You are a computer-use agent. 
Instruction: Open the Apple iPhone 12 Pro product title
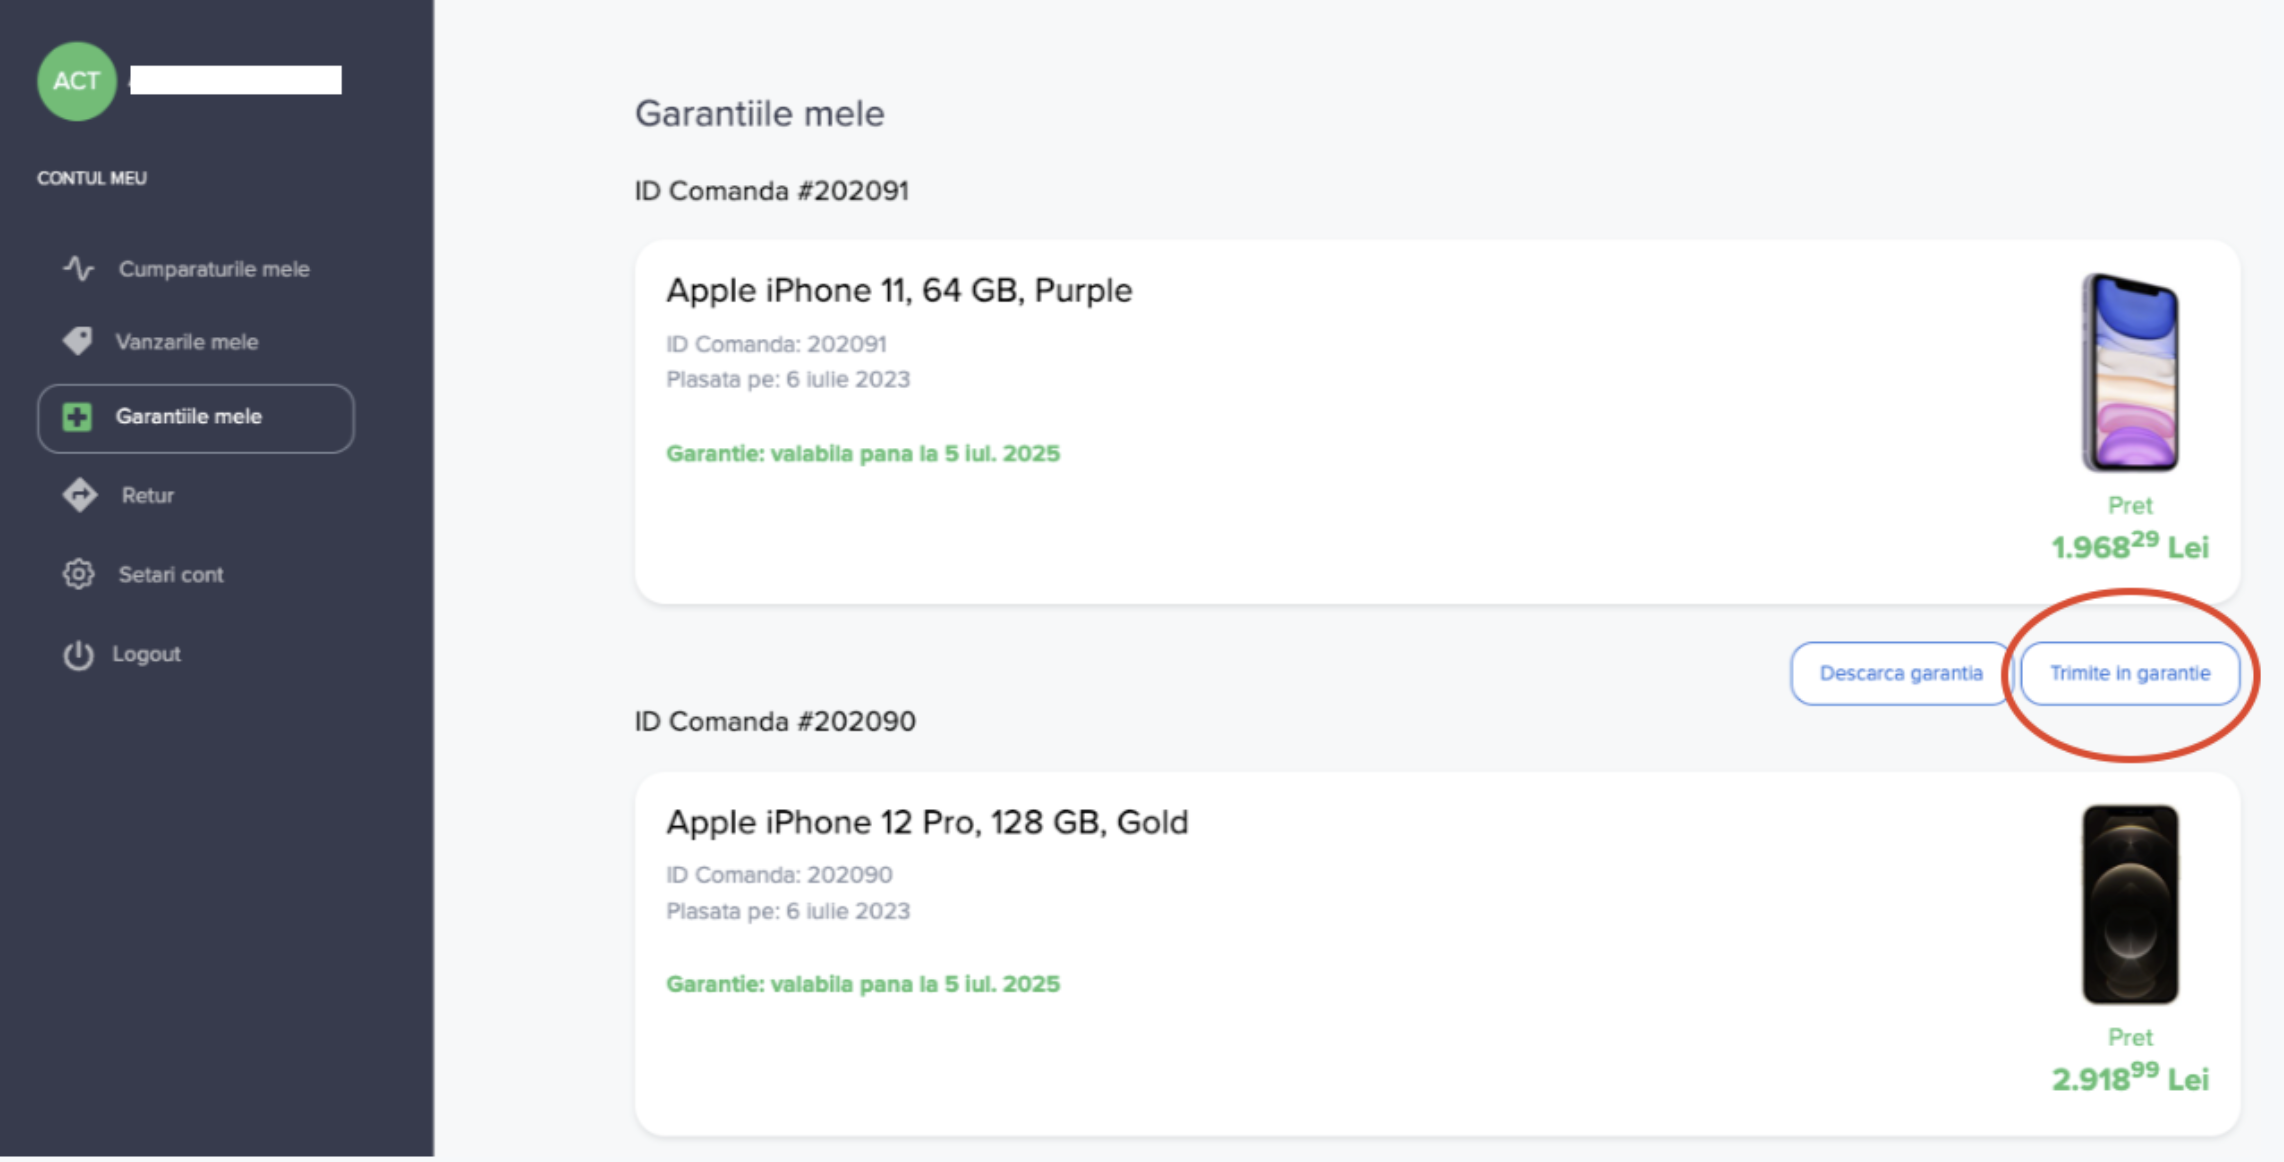(927, 822)
